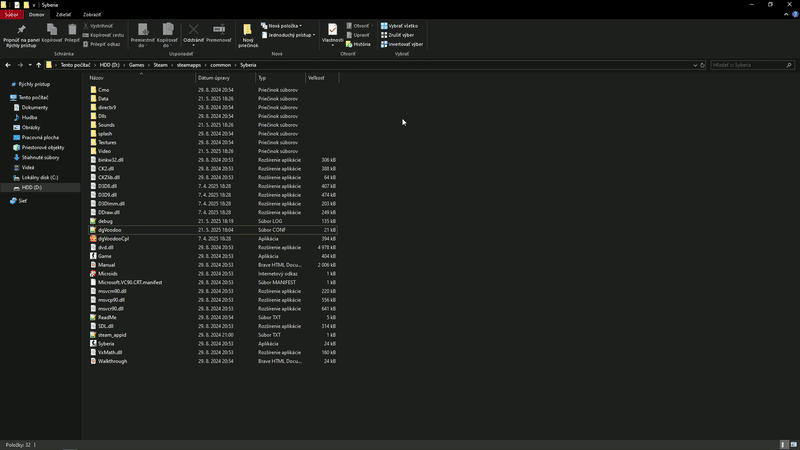Image resolution: width=800 pixels, height=450 pixels.
Task: Click Upraviť in ribbon
Action: pos(358,35)
